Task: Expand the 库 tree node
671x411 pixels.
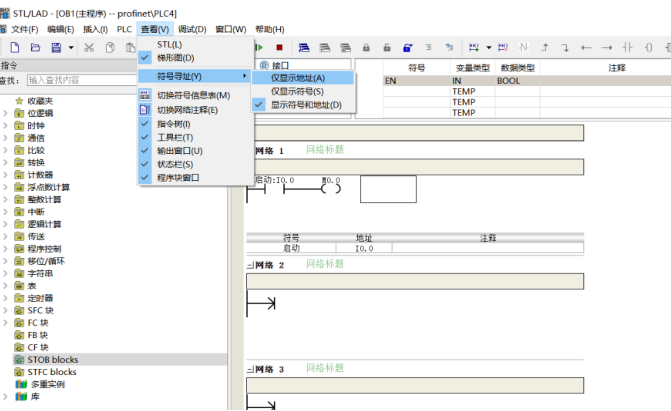Action: 5,396
